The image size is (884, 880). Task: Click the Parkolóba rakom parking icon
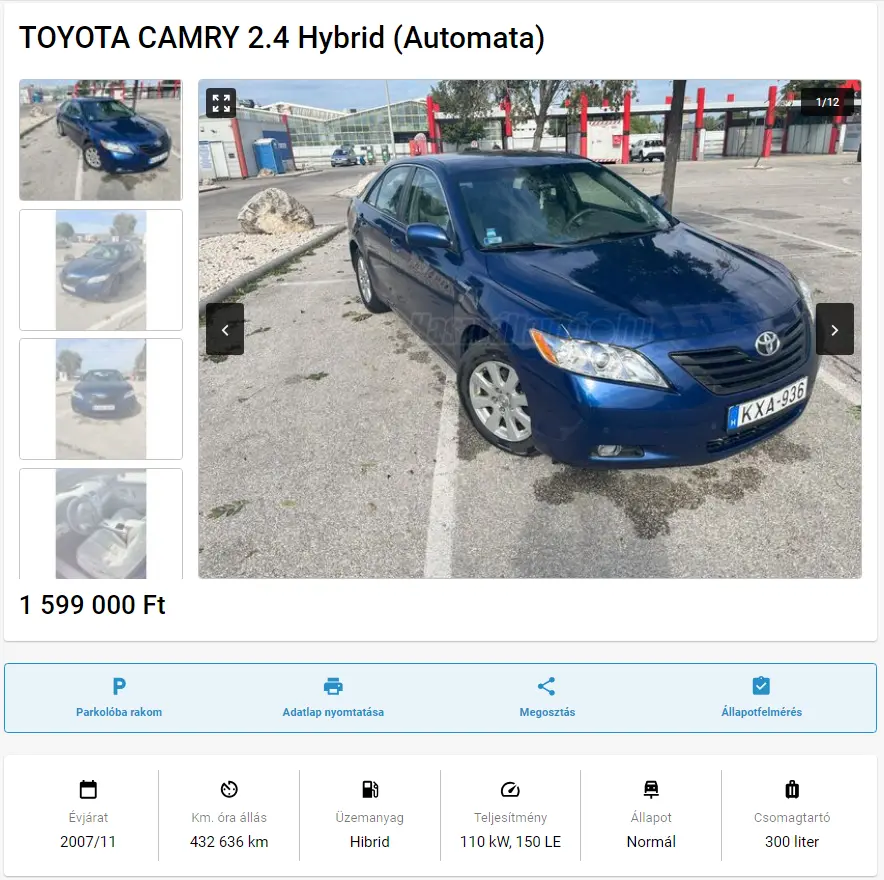tap(119, 686)
